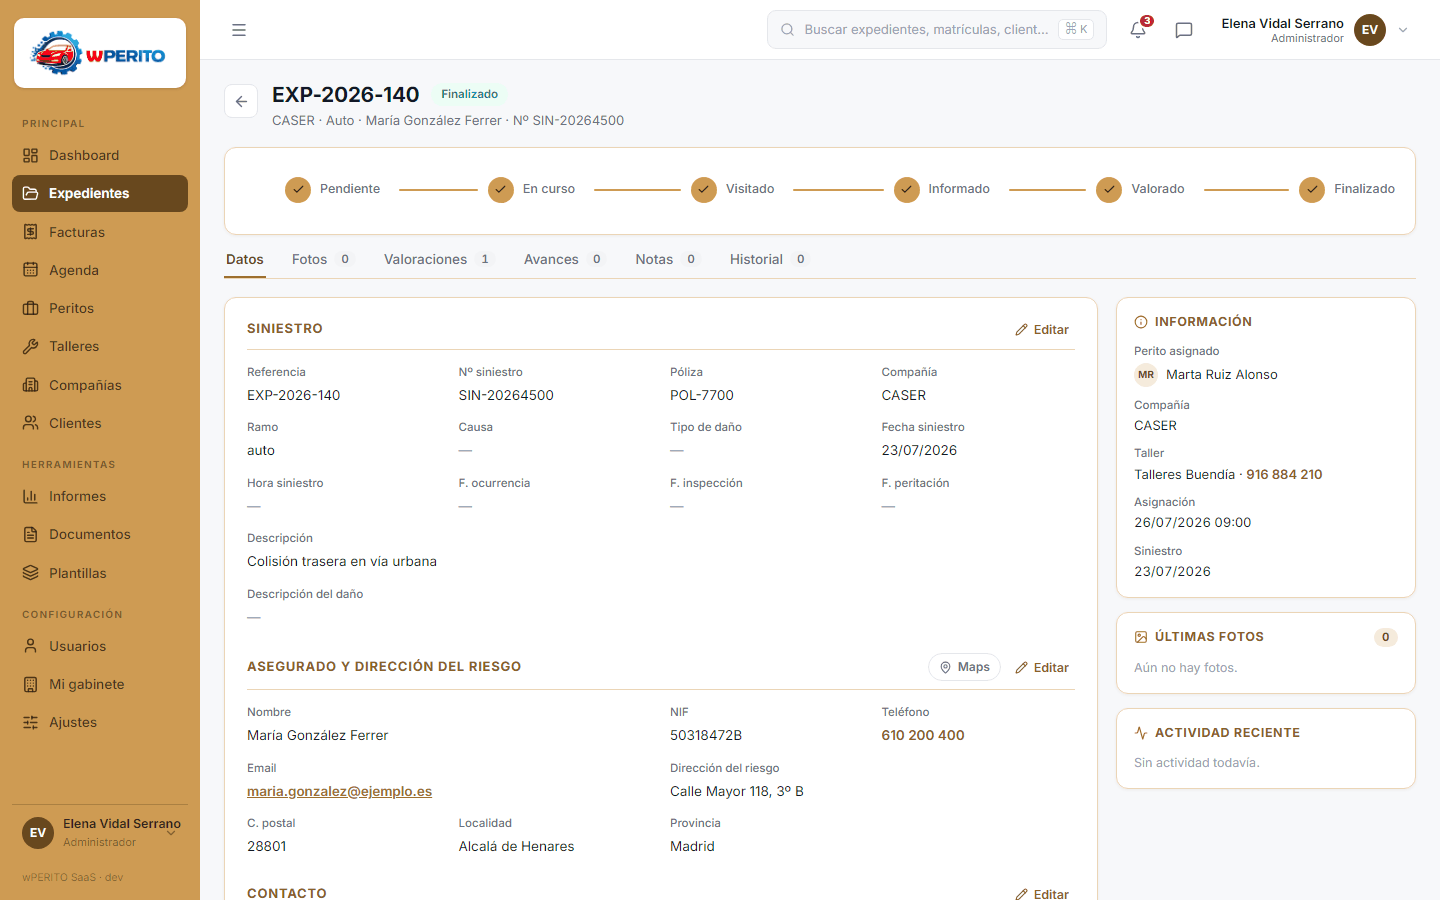Screen dimensions: 1440x900
Task: Click the EV user avatar in header
Action: click(1370, 30)
